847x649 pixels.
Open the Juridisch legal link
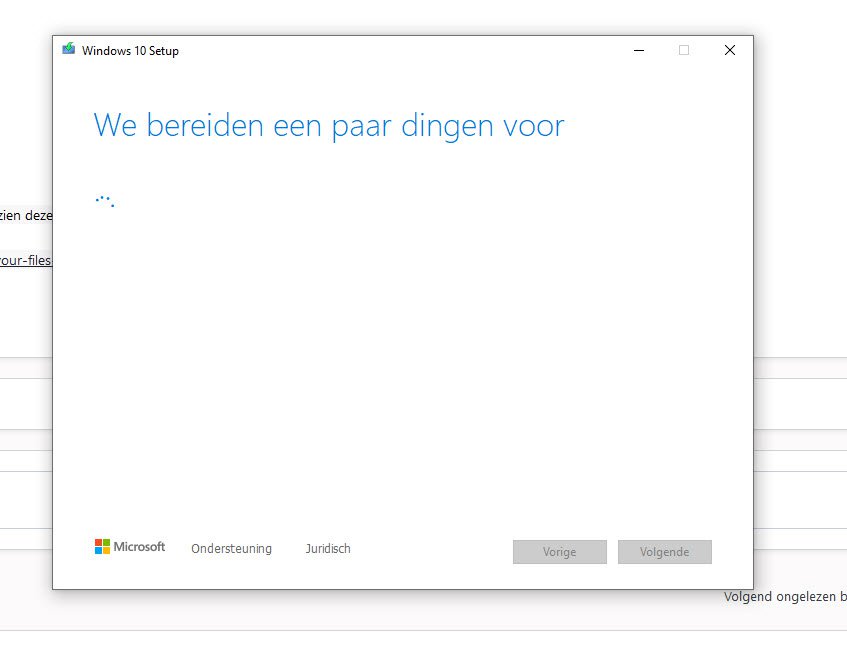(x=328, y=548)
